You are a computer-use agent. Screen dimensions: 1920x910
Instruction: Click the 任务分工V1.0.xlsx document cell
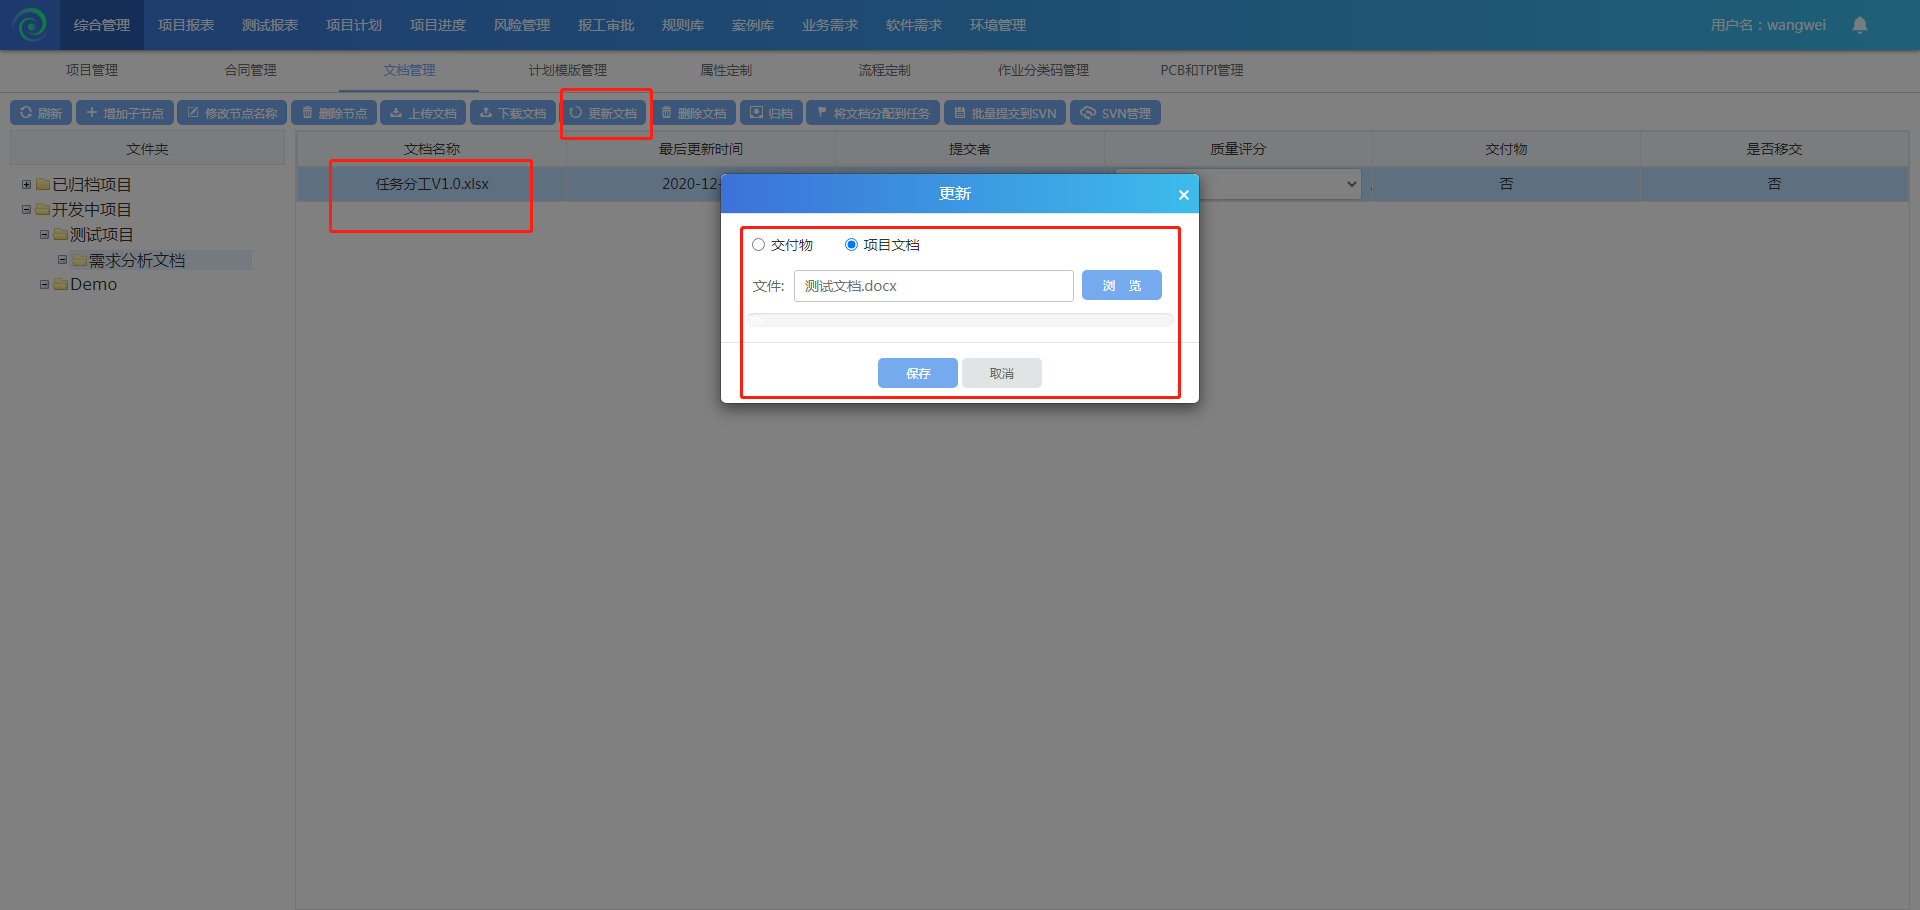tap(432, 184)
